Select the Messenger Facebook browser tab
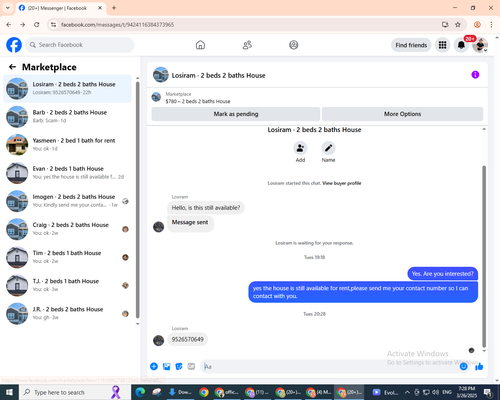500x400 pixels. pyautogui.click(x=61, y=8)
